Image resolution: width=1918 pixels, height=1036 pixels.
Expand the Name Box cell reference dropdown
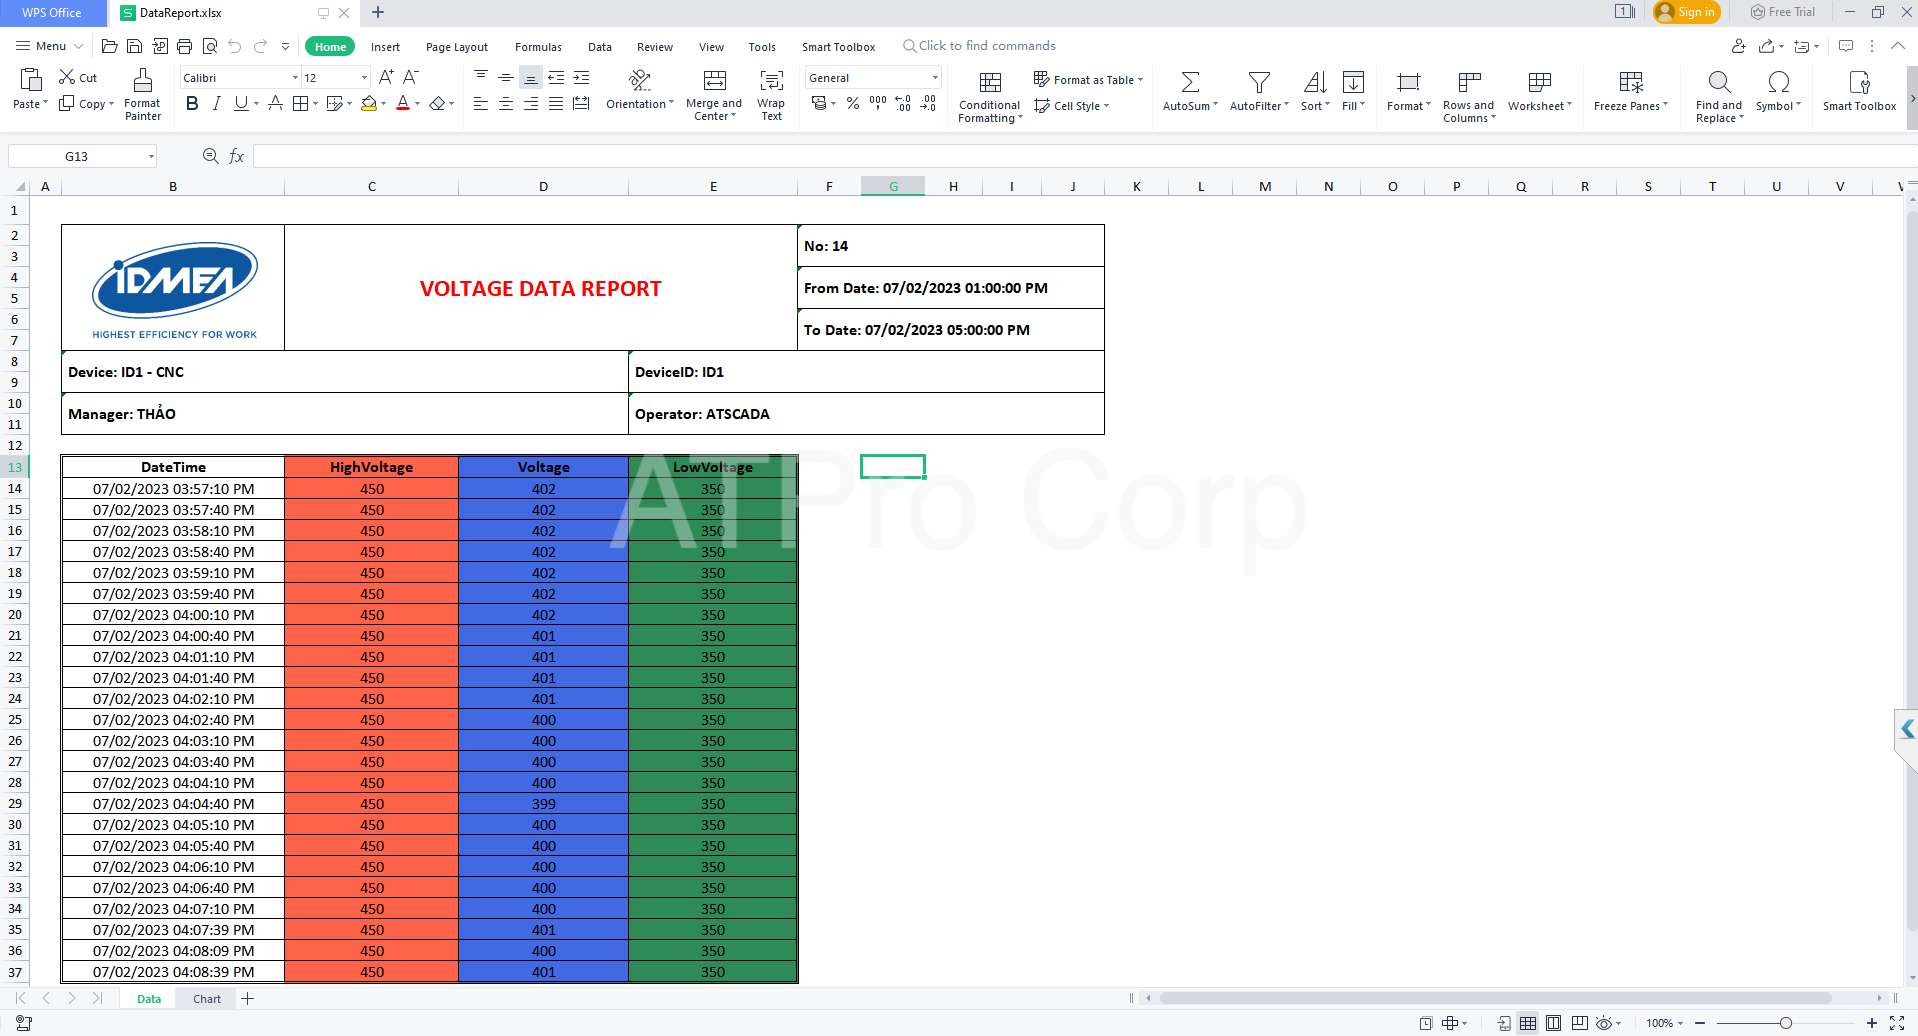pyautogui.click(x=151, y=157)
